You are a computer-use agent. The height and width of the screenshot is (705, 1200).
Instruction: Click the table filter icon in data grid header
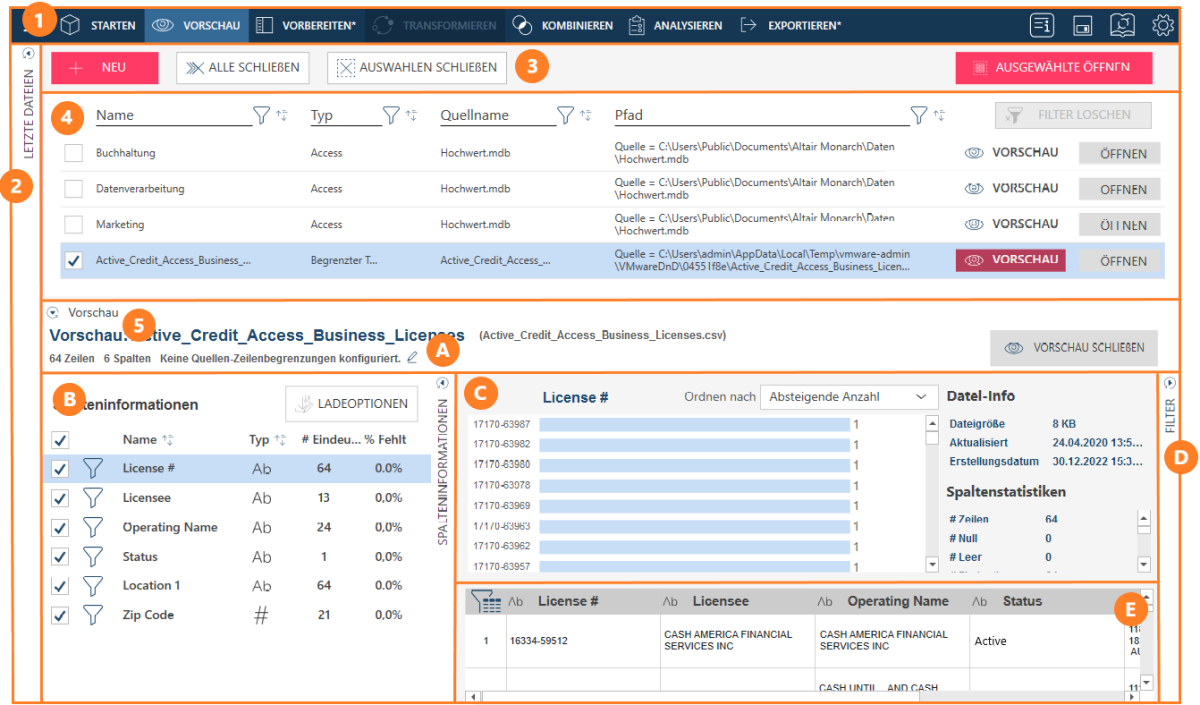pyautogui.click(x=485, y=601)
